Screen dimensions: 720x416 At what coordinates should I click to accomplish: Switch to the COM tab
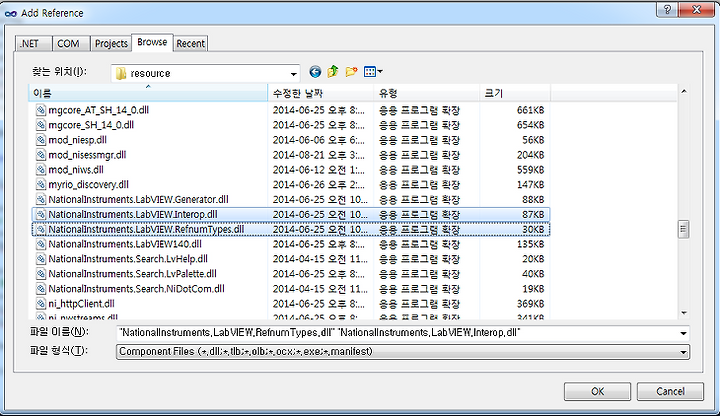pos(71,44)
